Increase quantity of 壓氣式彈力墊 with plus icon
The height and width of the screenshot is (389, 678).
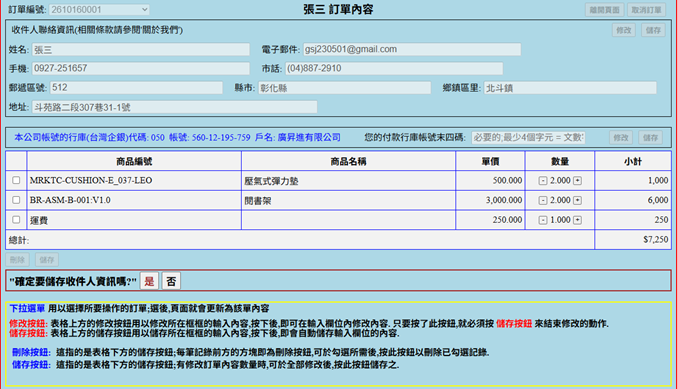[x=577, y=181]
